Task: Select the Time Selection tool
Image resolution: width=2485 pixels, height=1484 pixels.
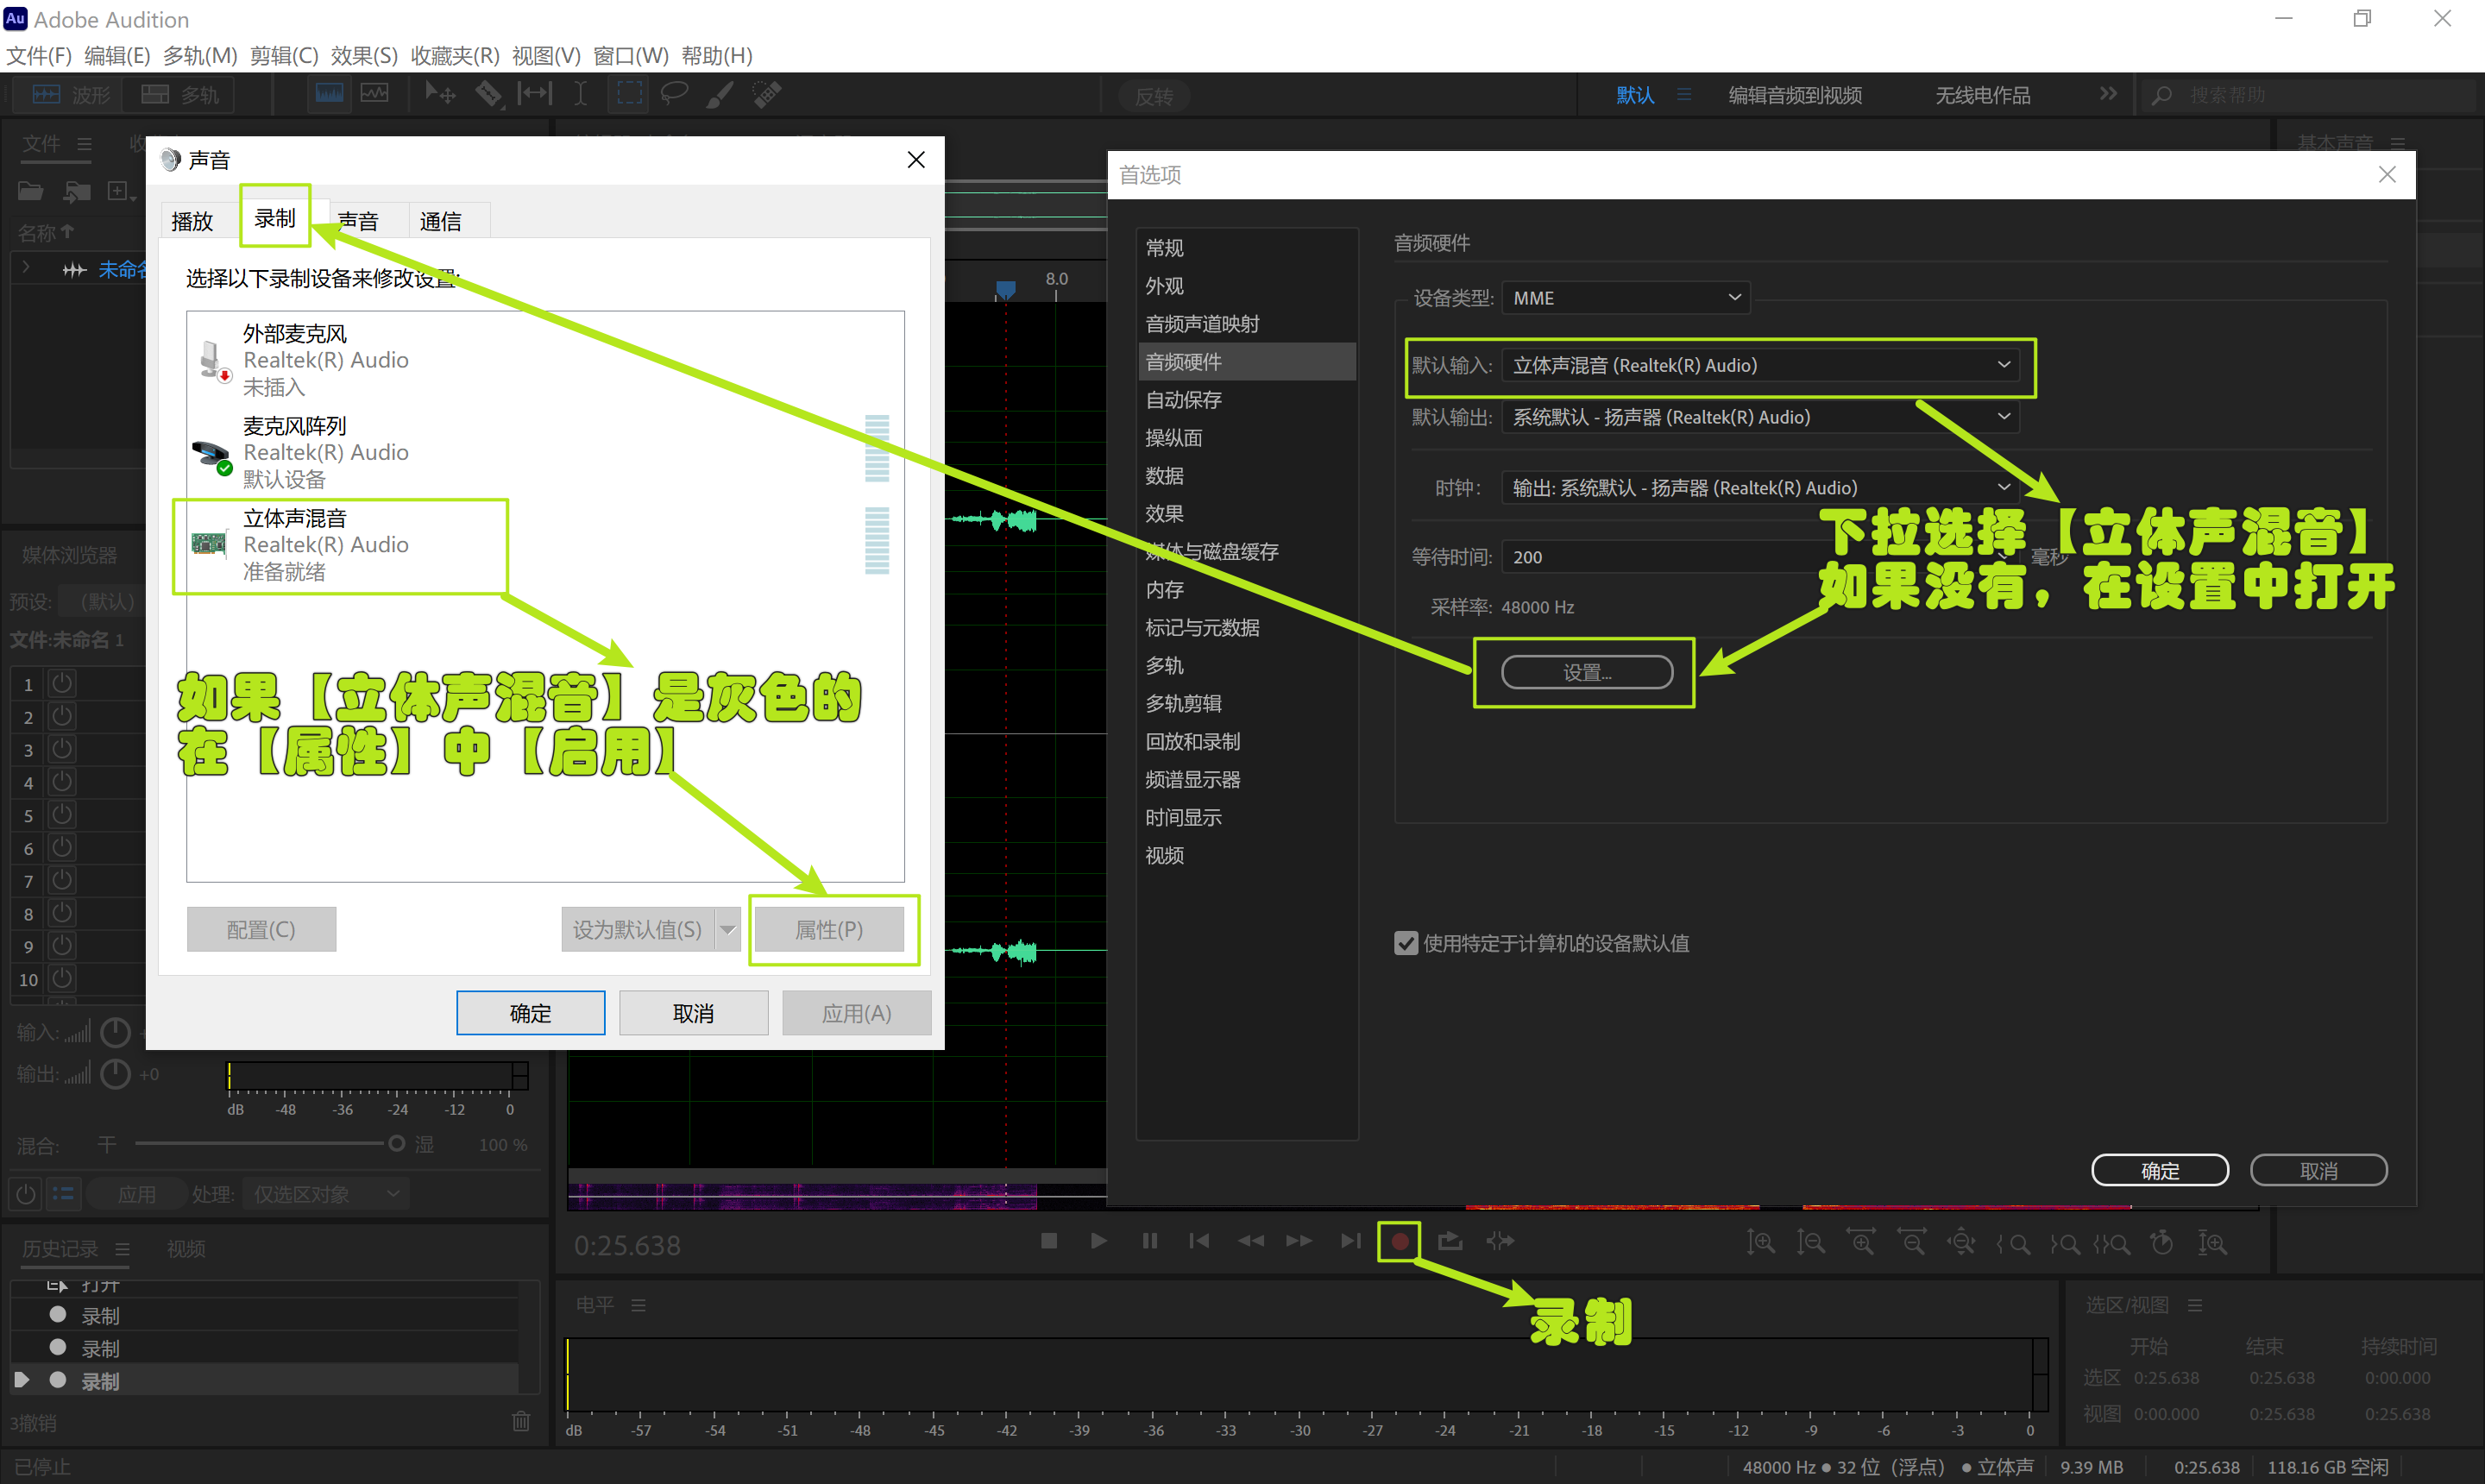Action: pyautogui.click(x=580, y=94)
